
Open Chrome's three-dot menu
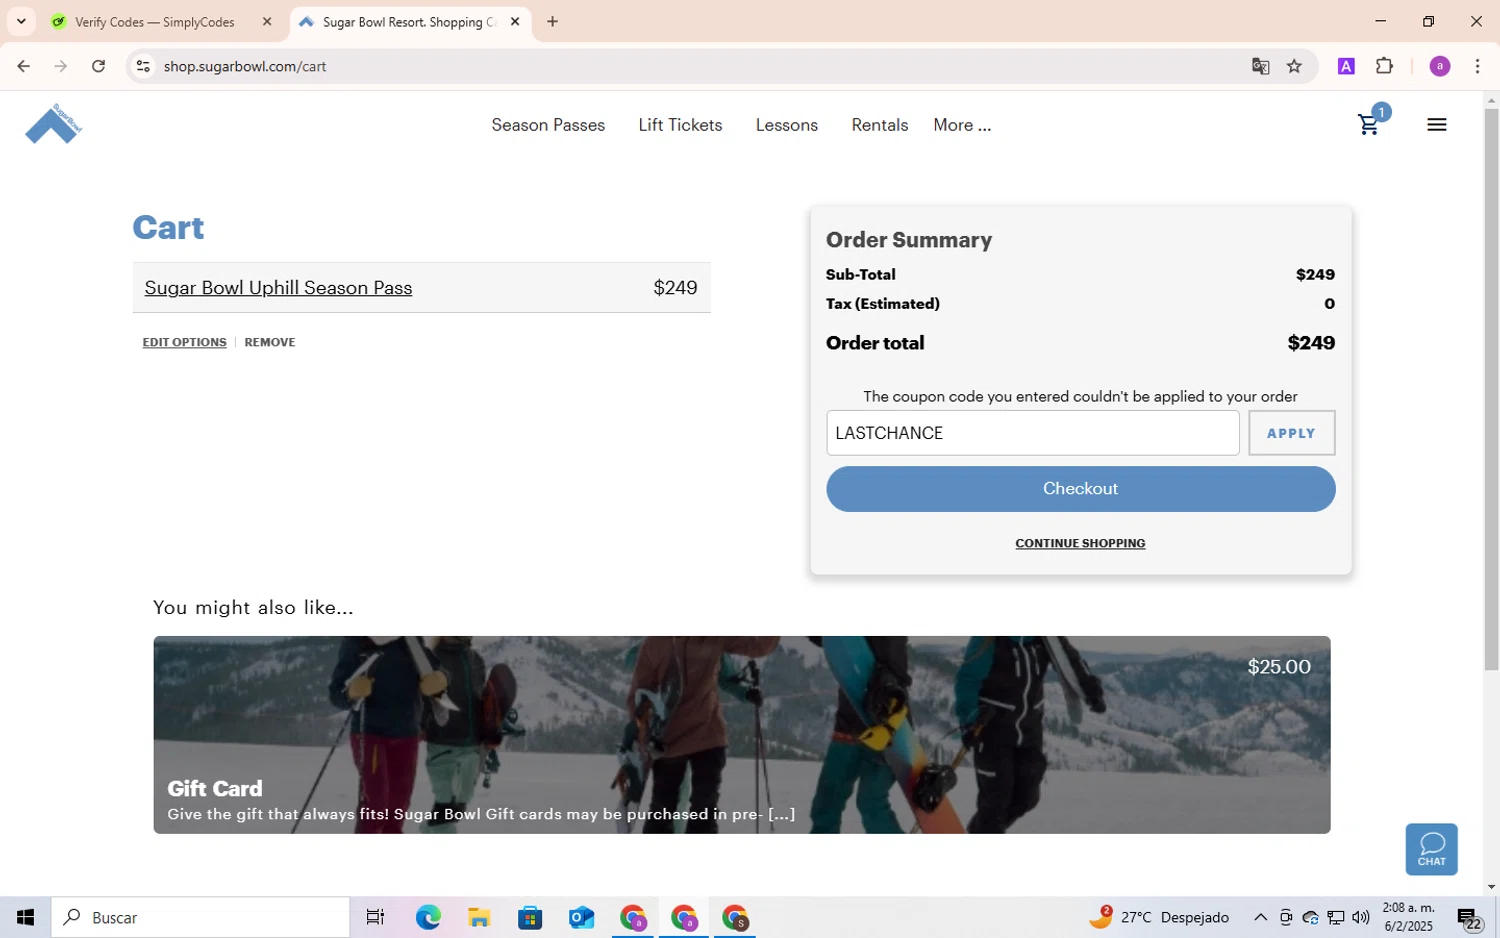click(x=1477, y=66)
